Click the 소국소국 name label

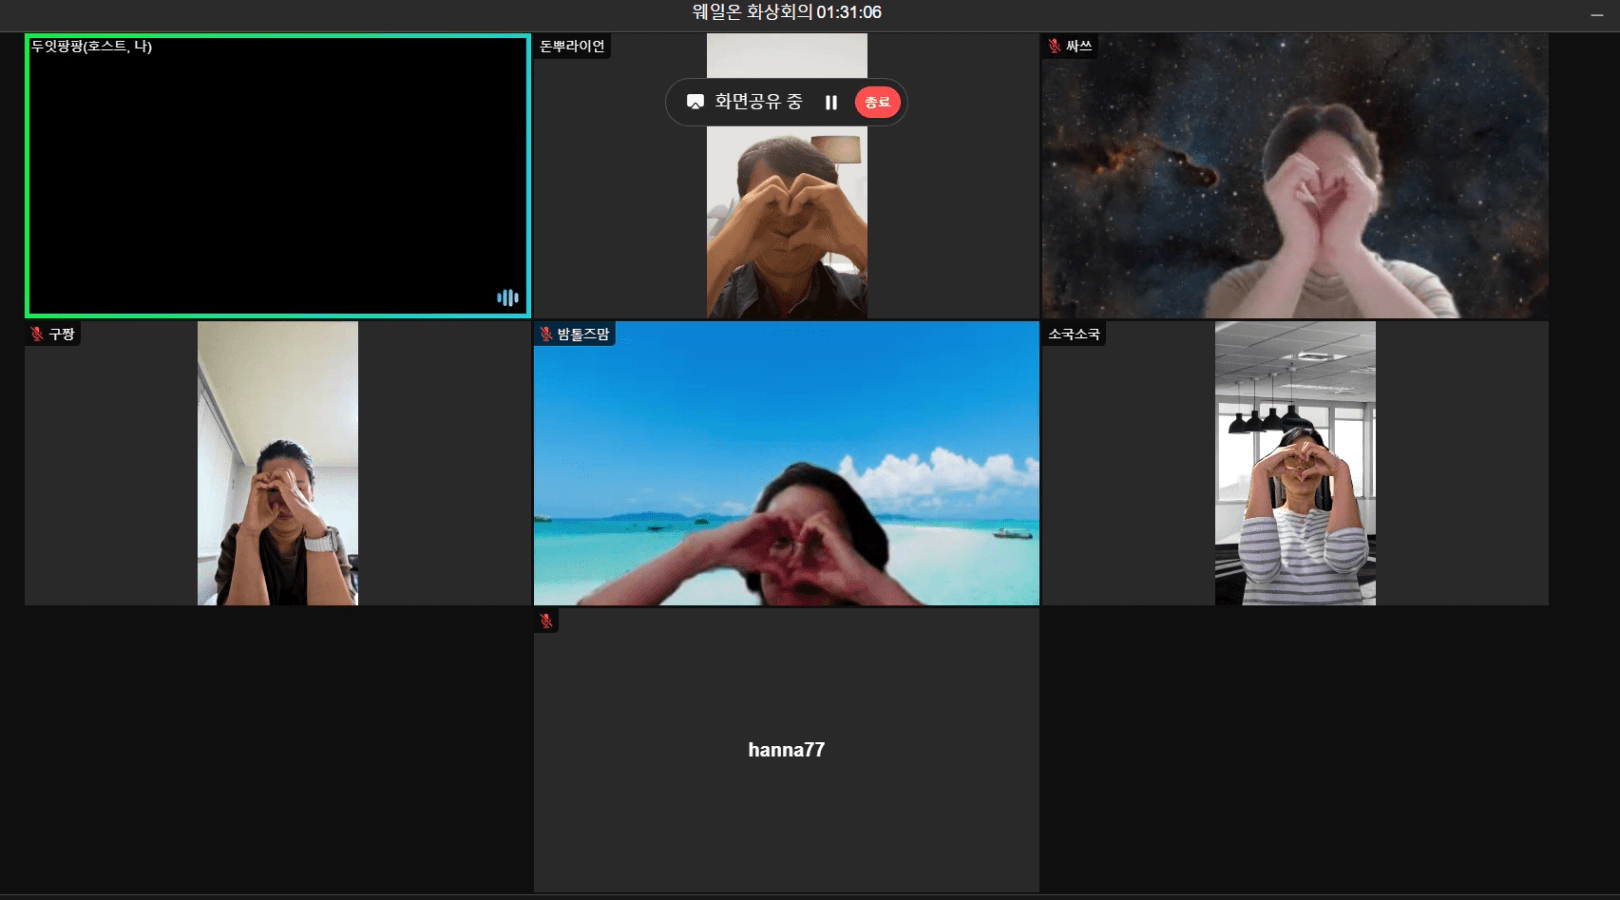pos(1073,334)
